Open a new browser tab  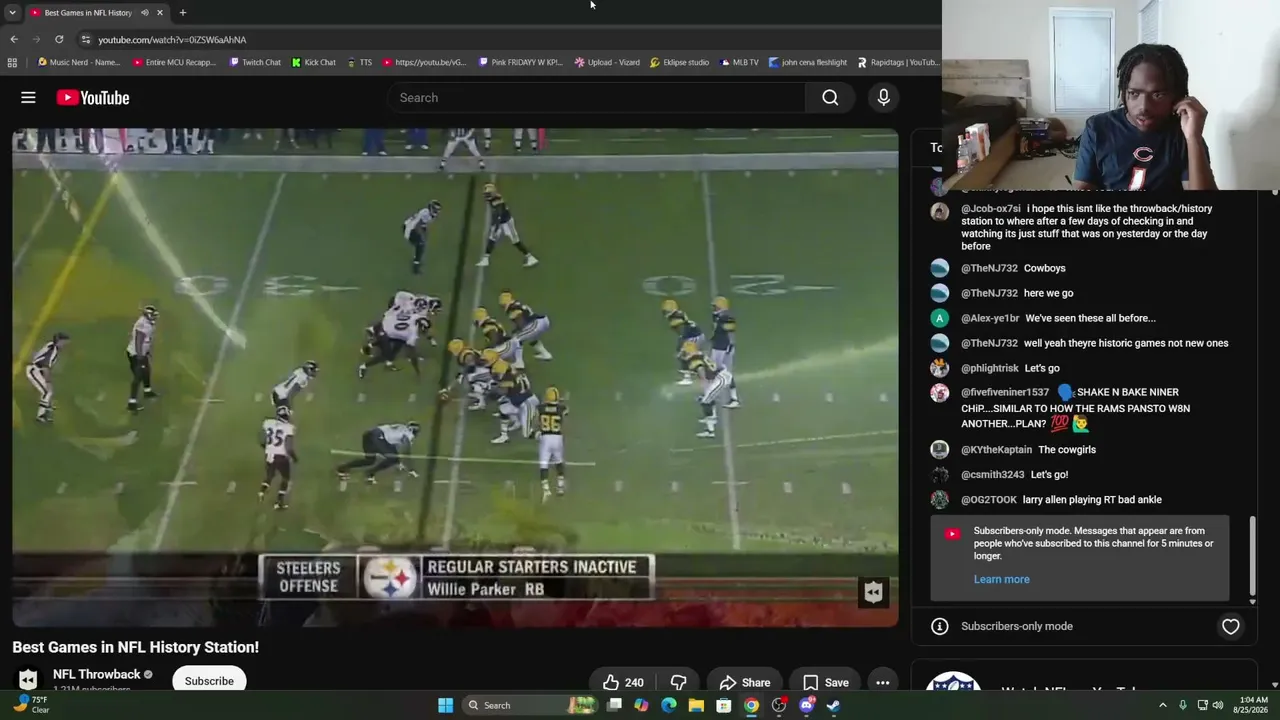[x=182, y=12]
